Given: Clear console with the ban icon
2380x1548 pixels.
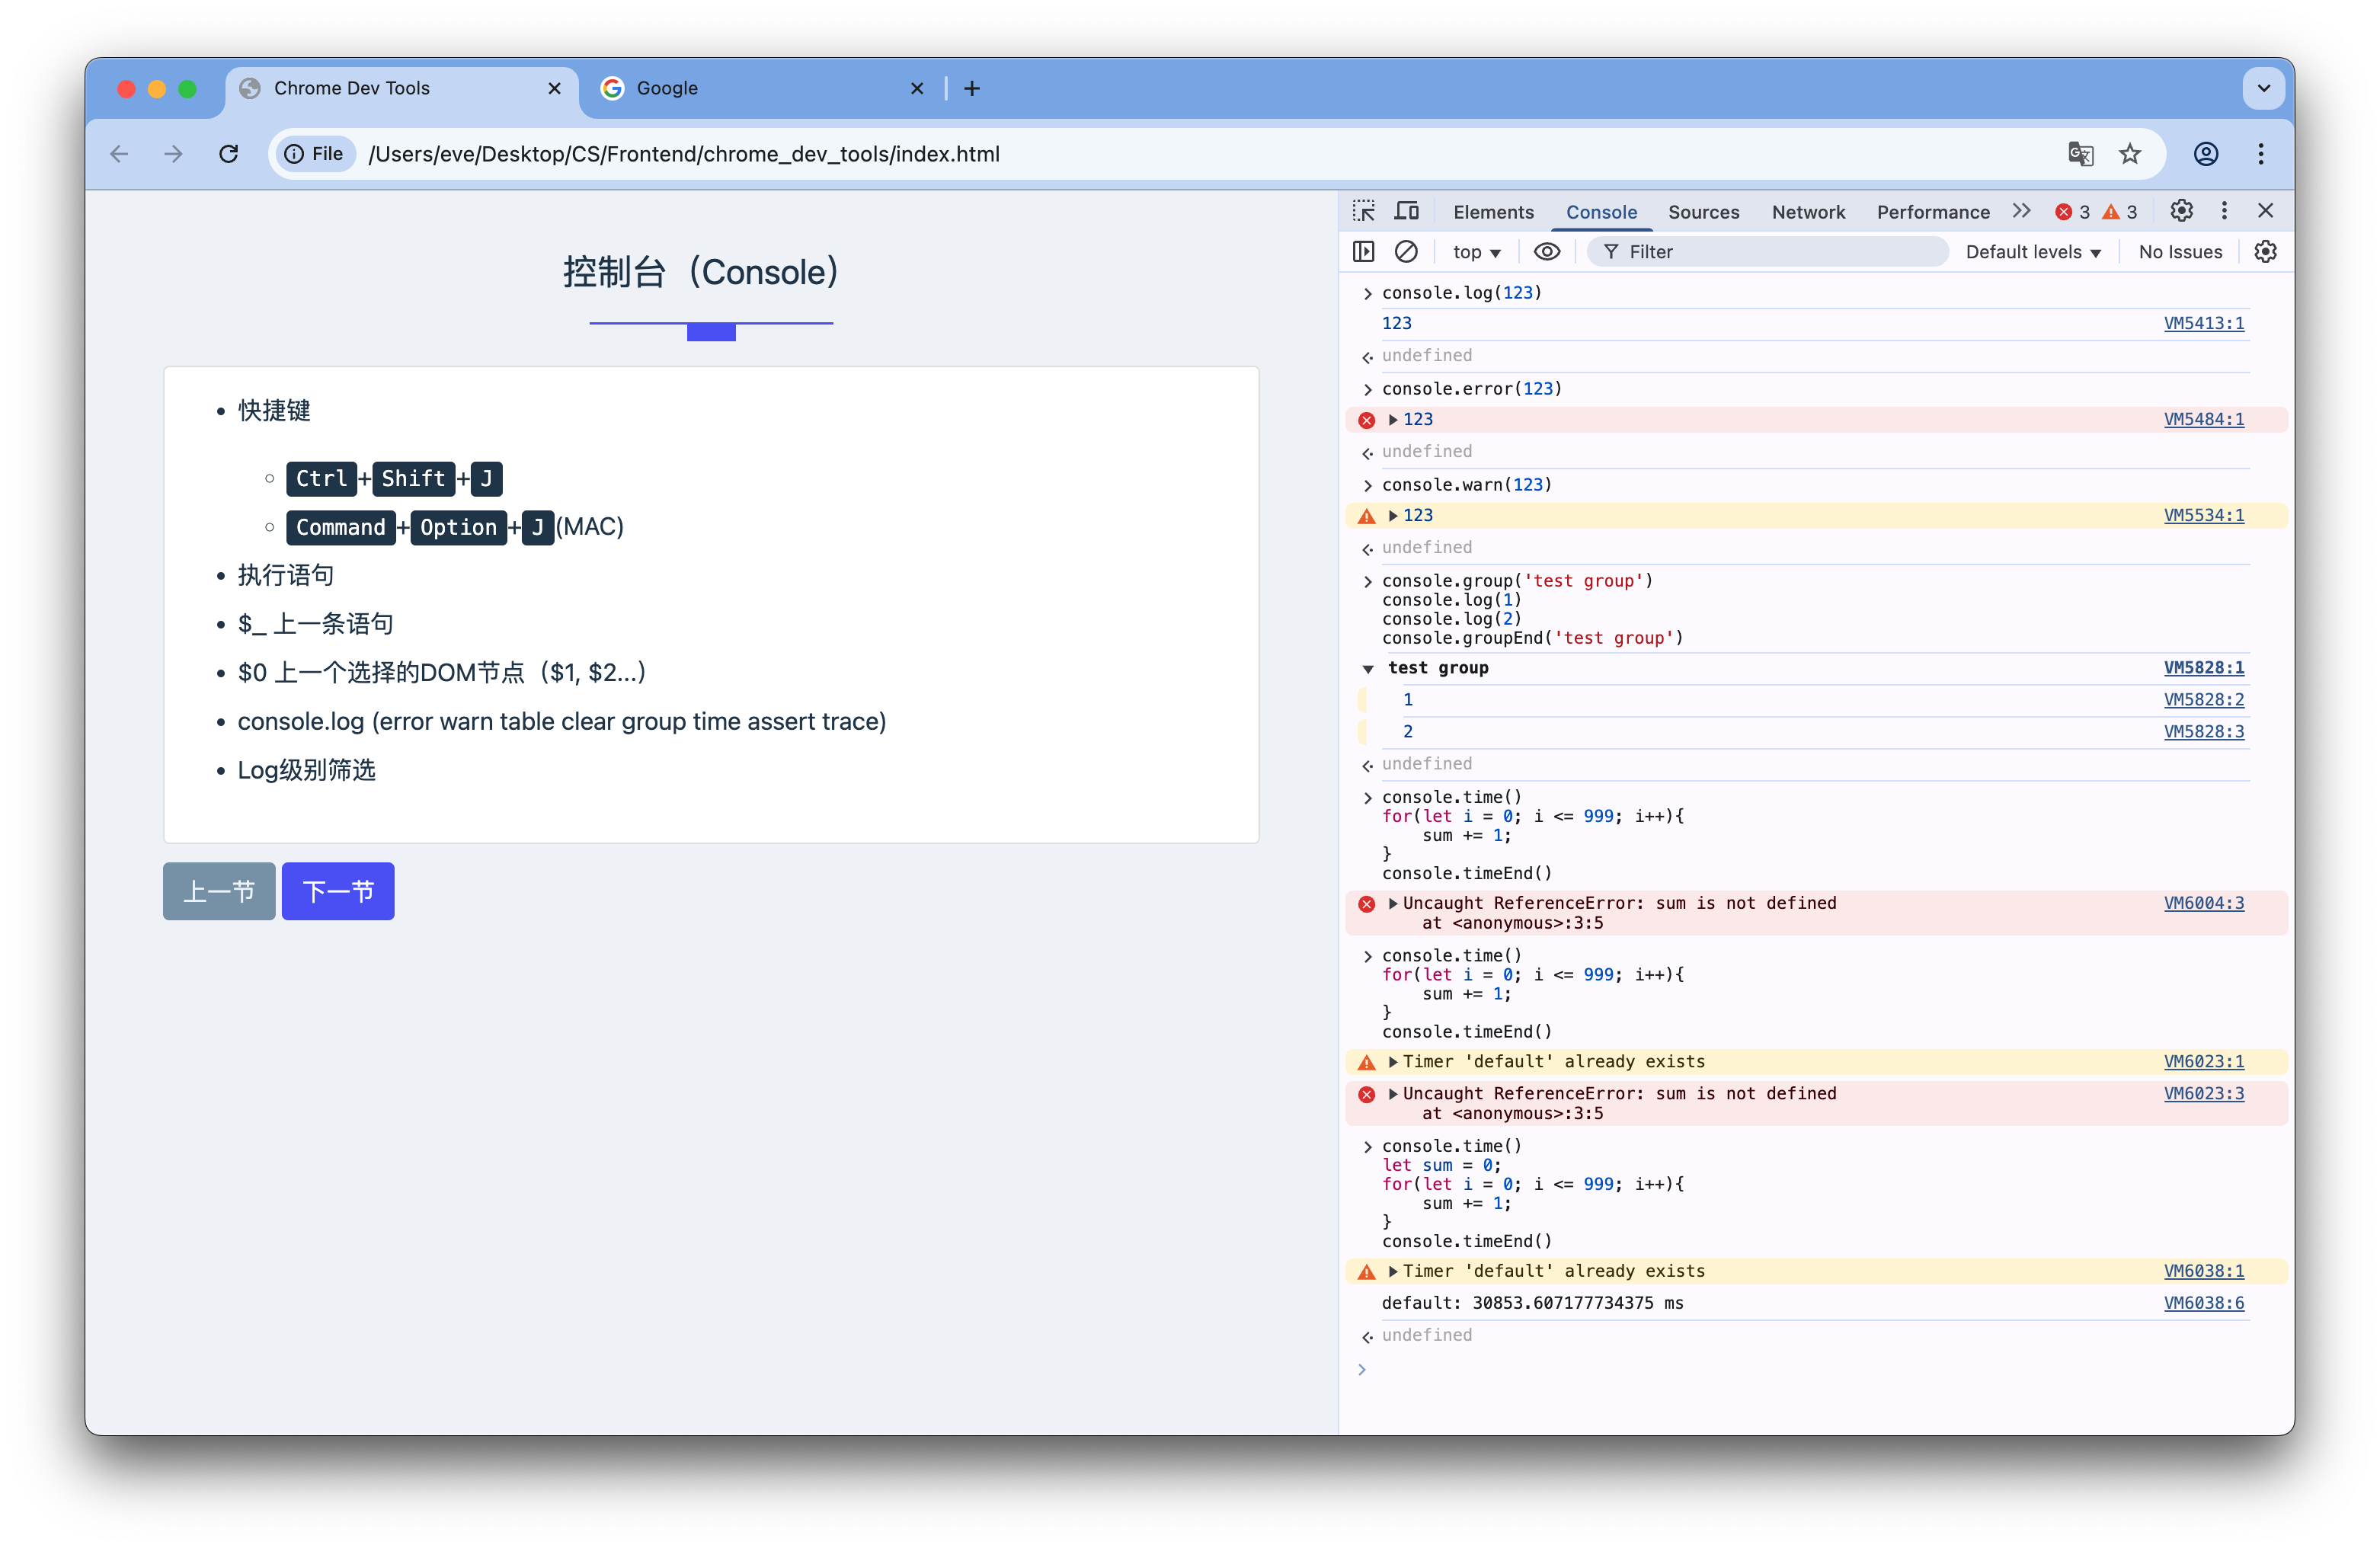Looking at the screenshot, I should point(1406,252).
